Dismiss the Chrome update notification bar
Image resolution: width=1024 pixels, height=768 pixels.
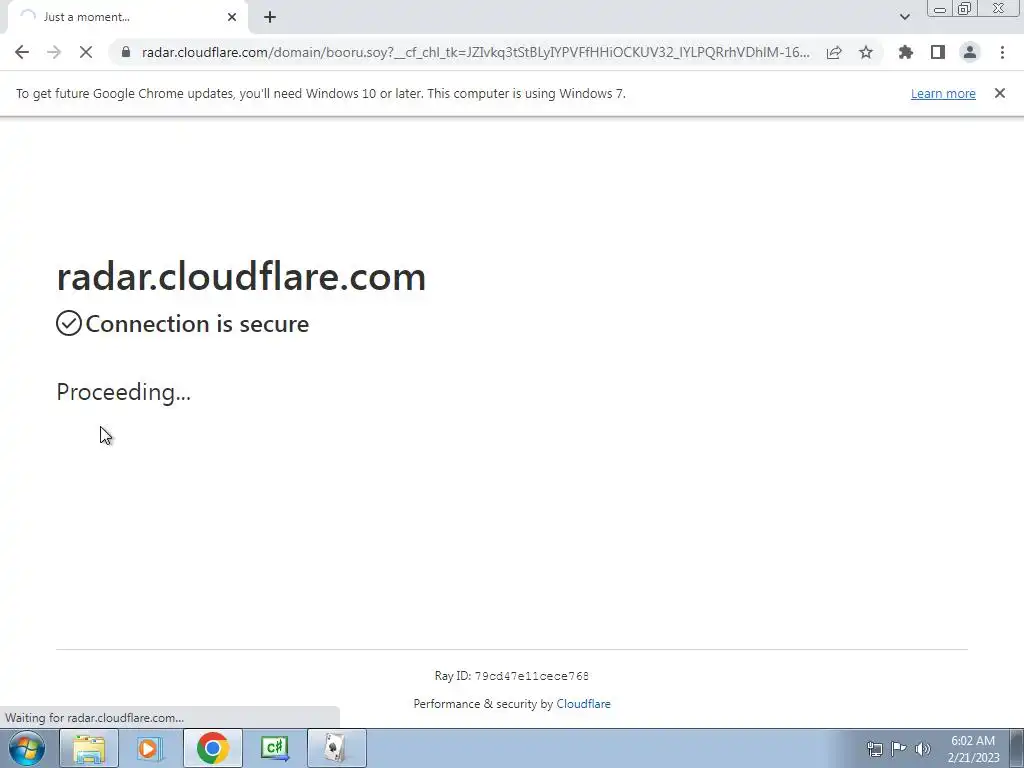click(1000, 93)
